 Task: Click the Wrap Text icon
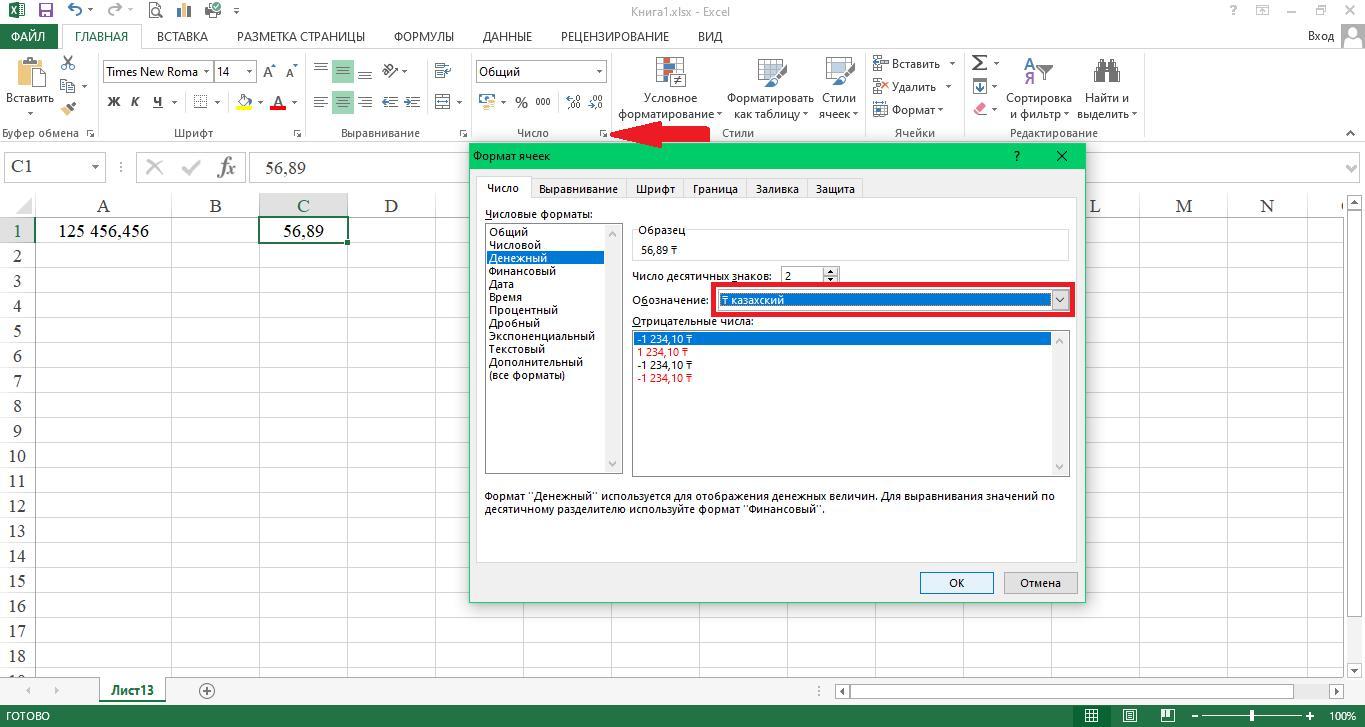[442, 71]
